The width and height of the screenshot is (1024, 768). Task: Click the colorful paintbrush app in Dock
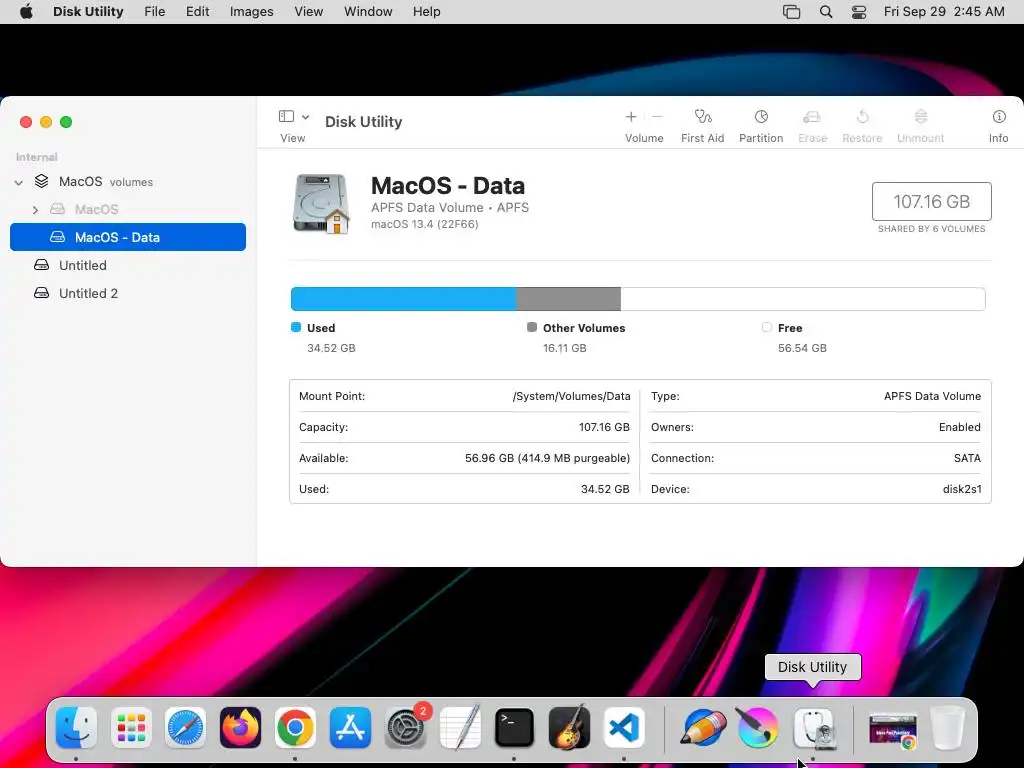tap(758, 728)
